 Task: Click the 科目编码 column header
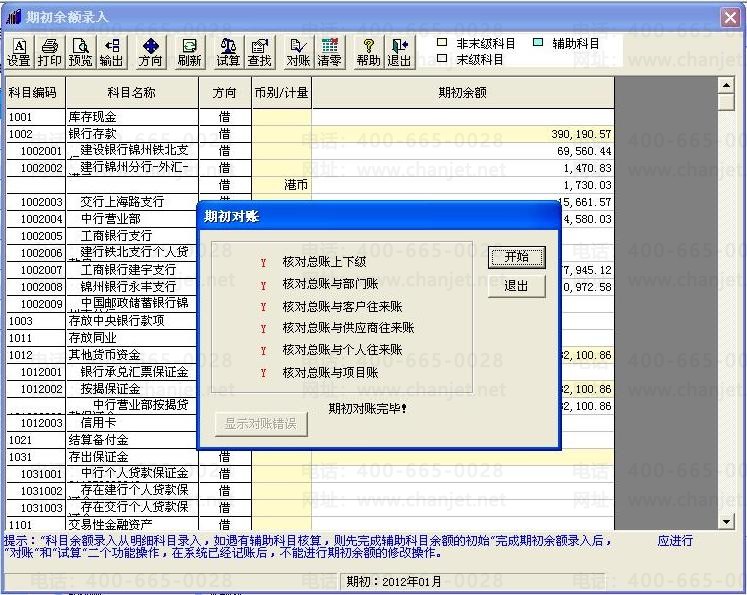point(36,92)
